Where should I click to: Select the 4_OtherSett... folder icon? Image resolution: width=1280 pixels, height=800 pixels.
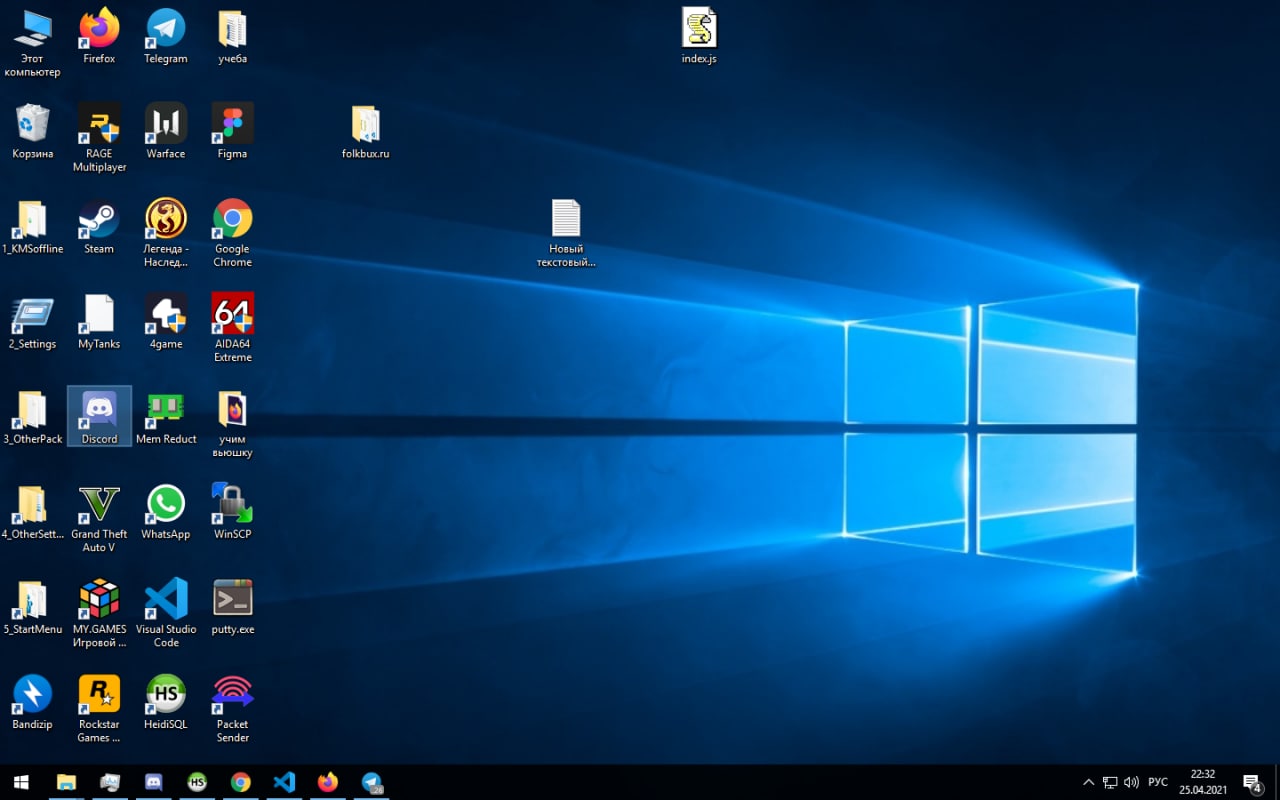32,512
